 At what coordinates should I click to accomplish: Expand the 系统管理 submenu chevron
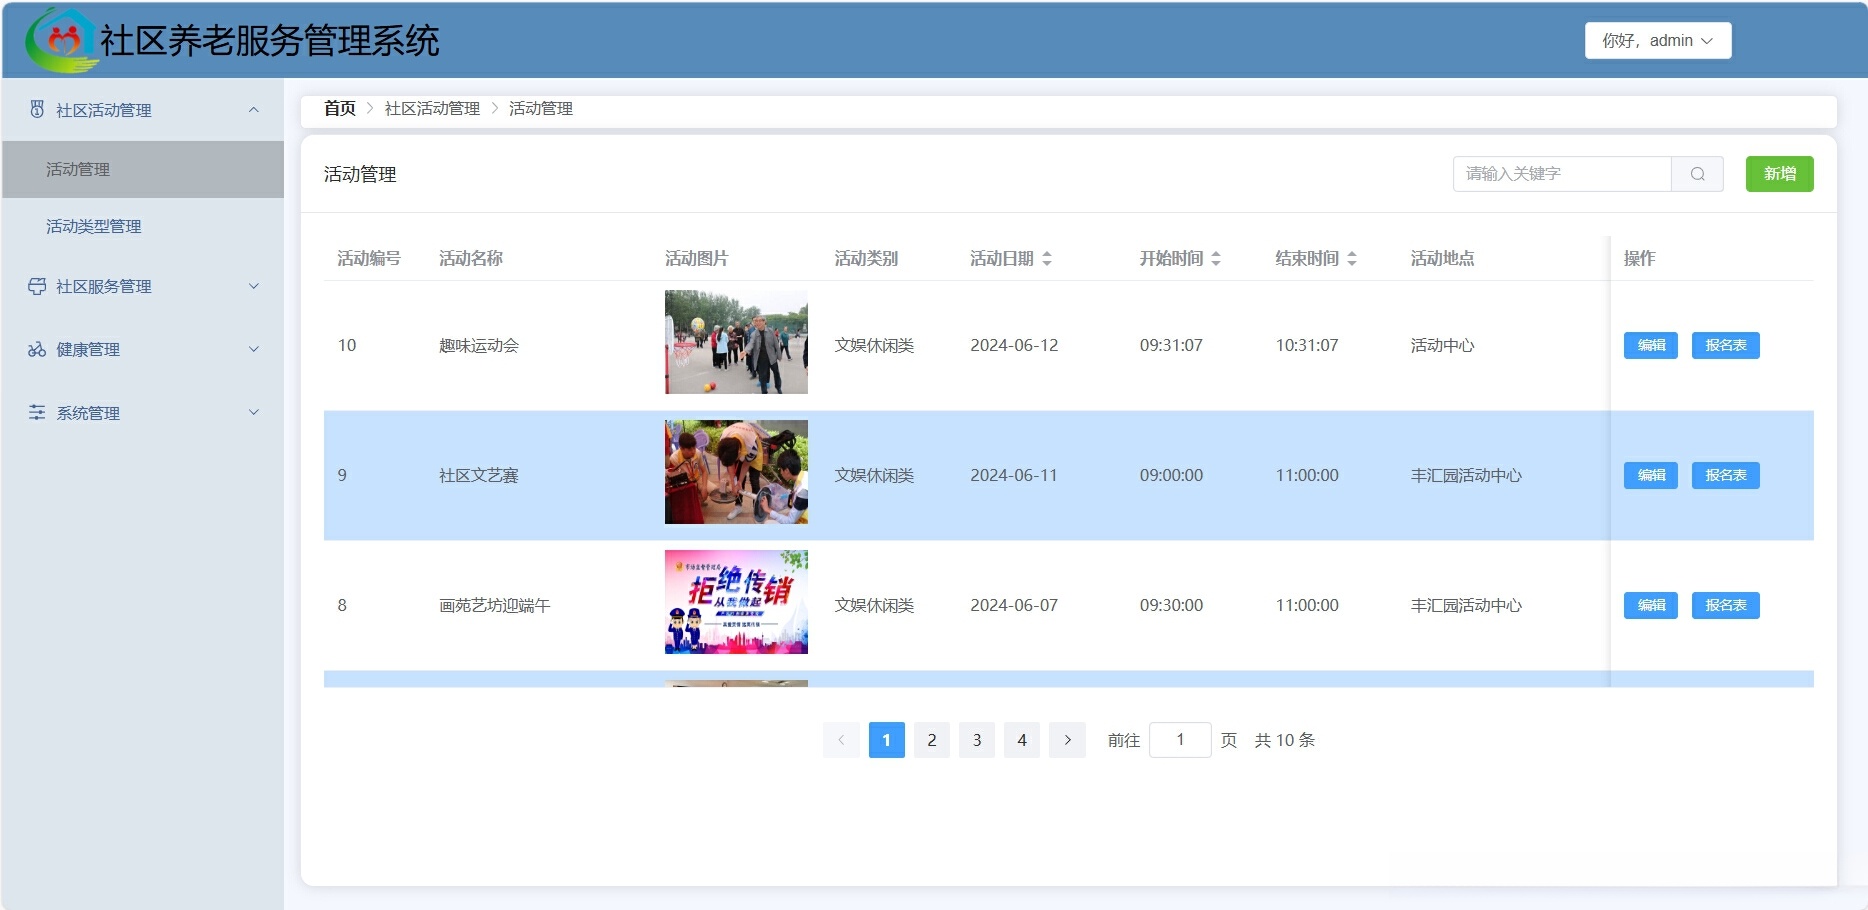point(254,412)
